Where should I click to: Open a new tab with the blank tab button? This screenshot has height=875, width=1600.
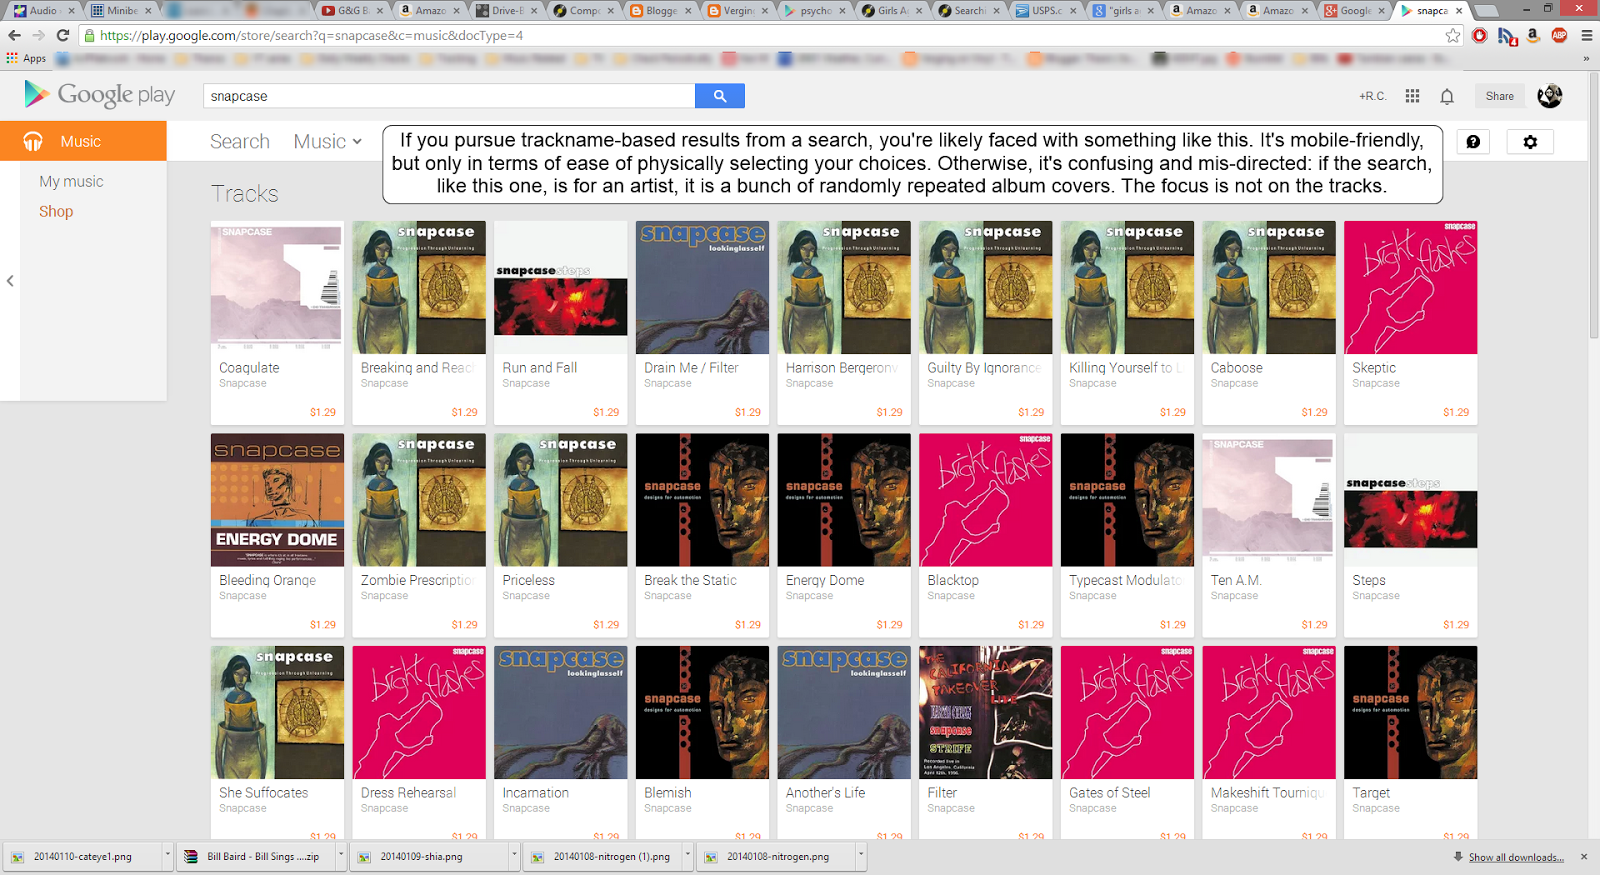1488,11
